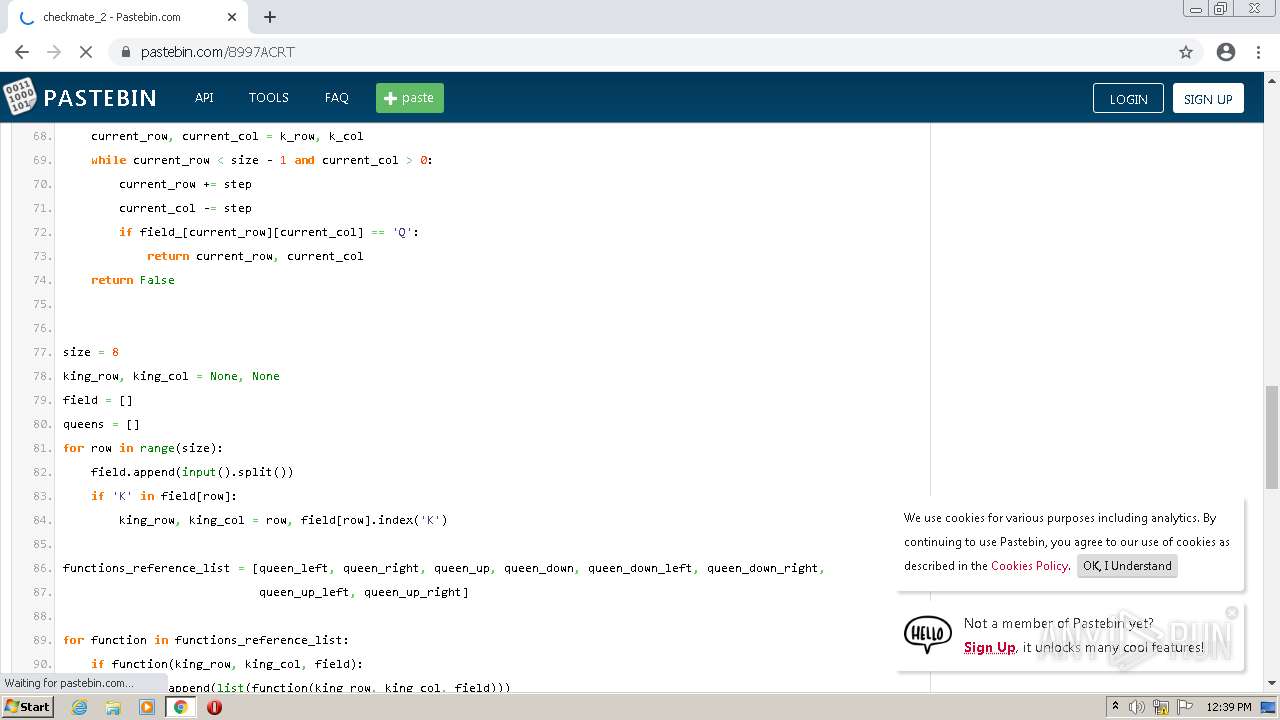Close the Hello membership popup
1280x720 pixels.
point(1232,612)
